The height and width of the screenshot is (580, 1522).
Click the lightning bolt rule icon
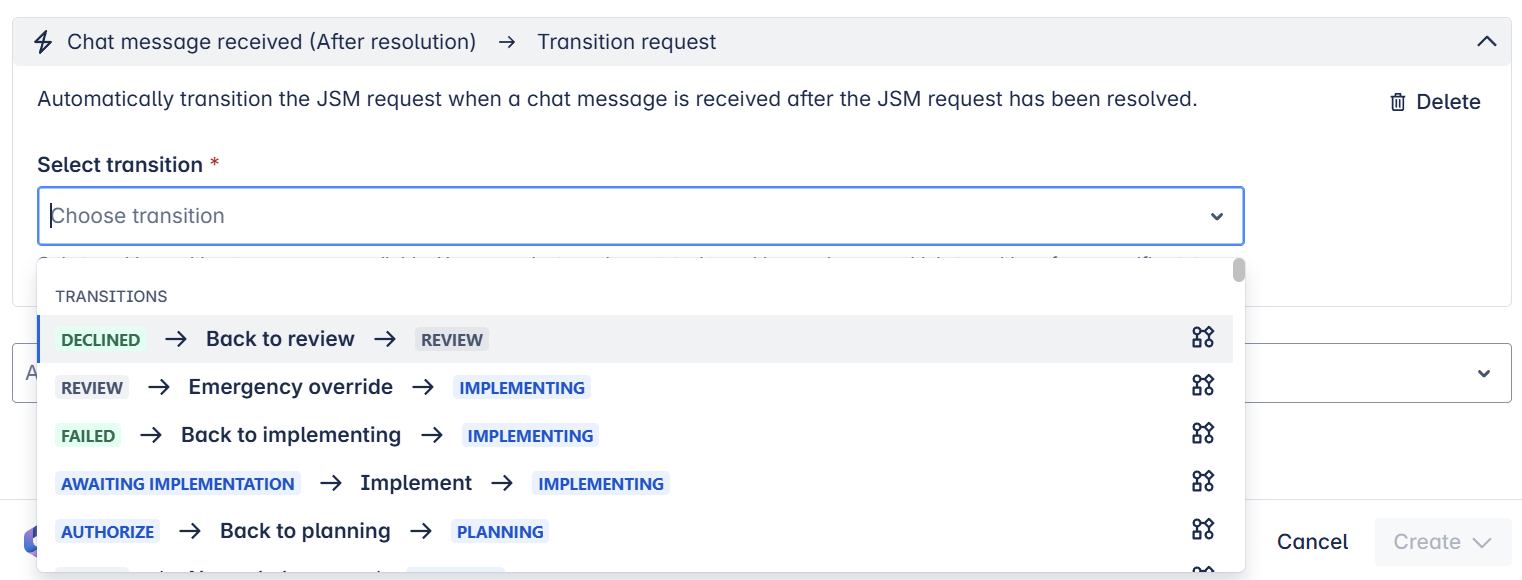pos(43,42)
